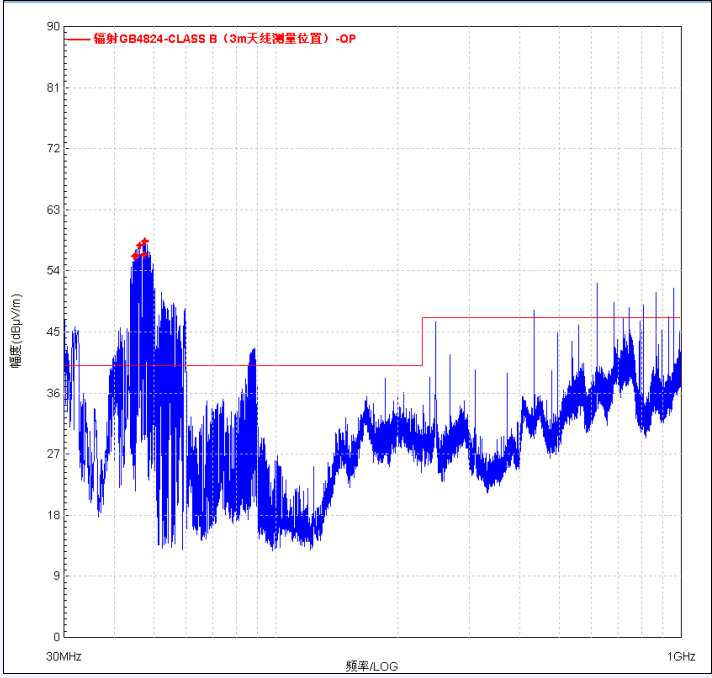Click the y-axis tick label 90

tap(53, 26)
